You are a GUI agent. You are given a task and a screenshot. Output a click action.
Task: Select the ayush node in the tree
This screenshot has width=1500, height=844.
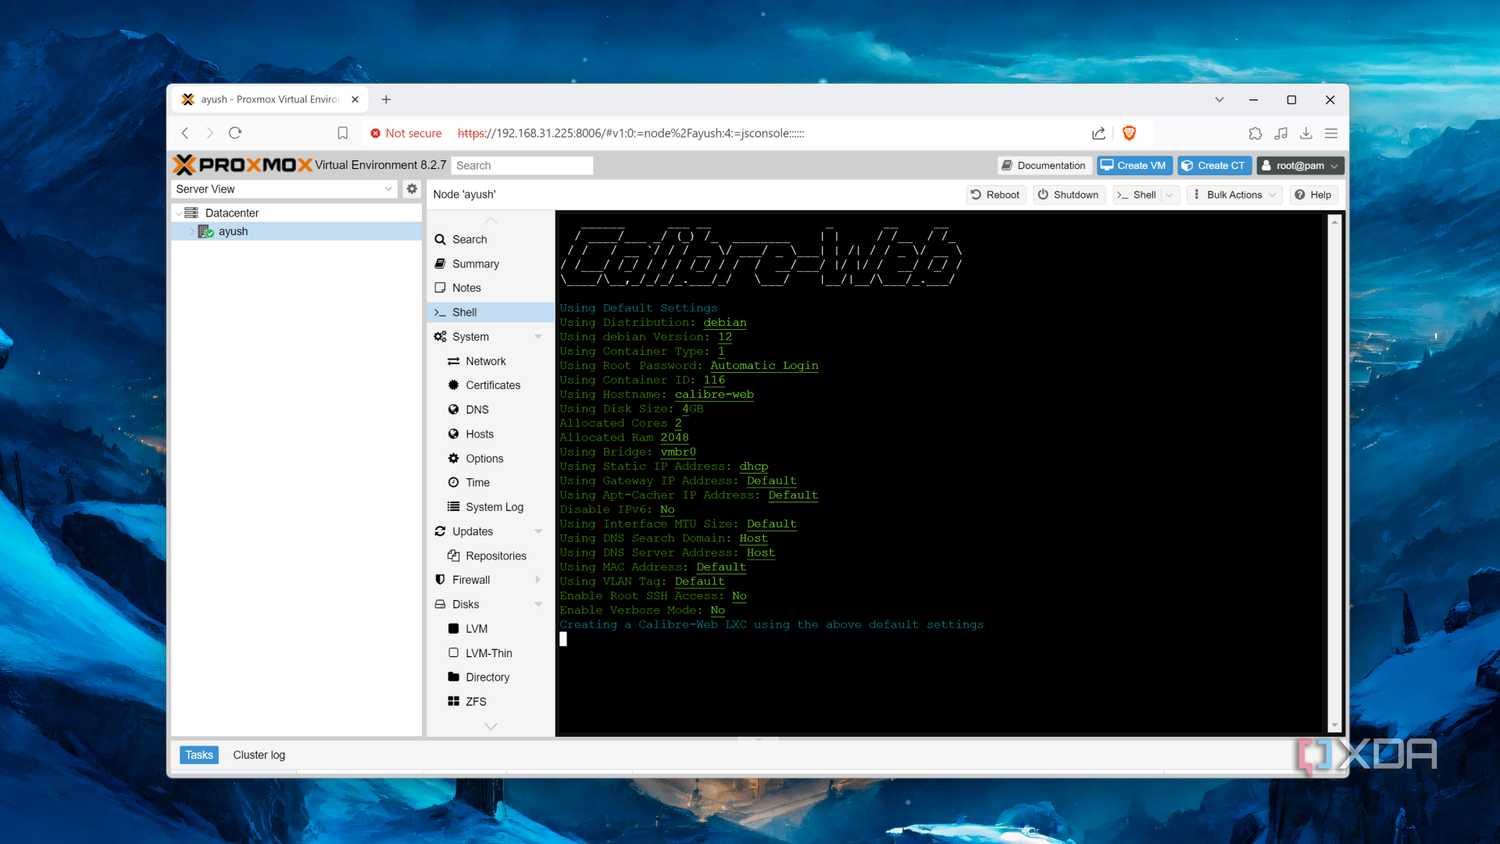click(x=233, y=231)
